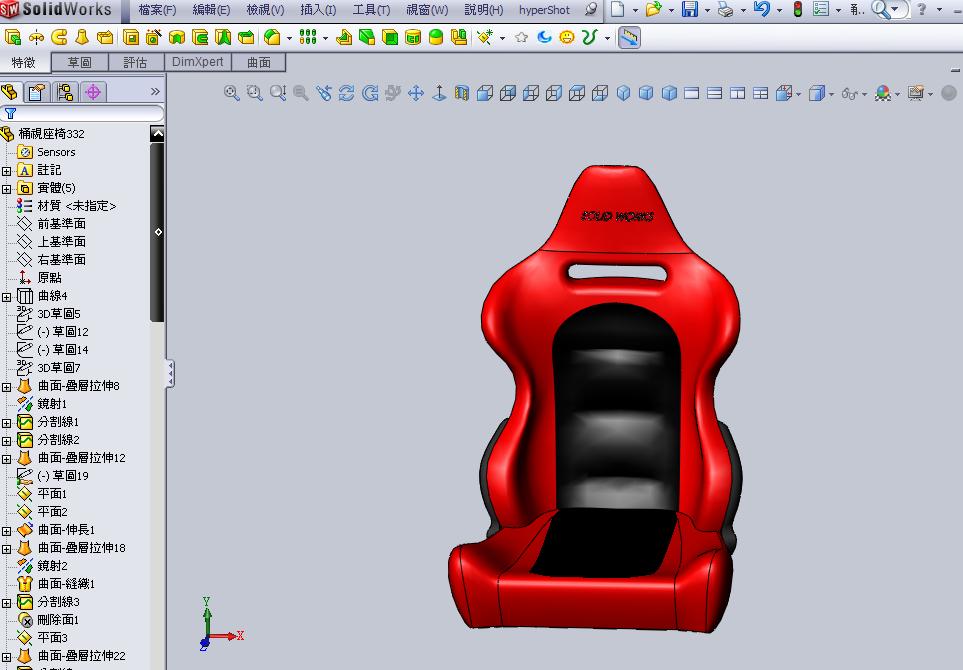
Task: Click the Print icon
Action: click(x=725, y=9)
